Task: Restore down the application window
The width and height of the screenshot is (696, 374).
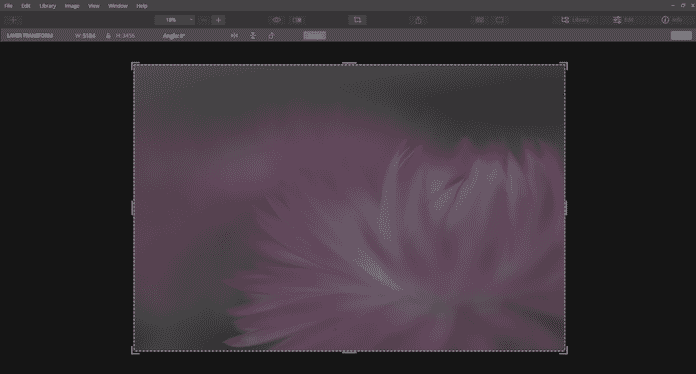Action: click(683, 5)
